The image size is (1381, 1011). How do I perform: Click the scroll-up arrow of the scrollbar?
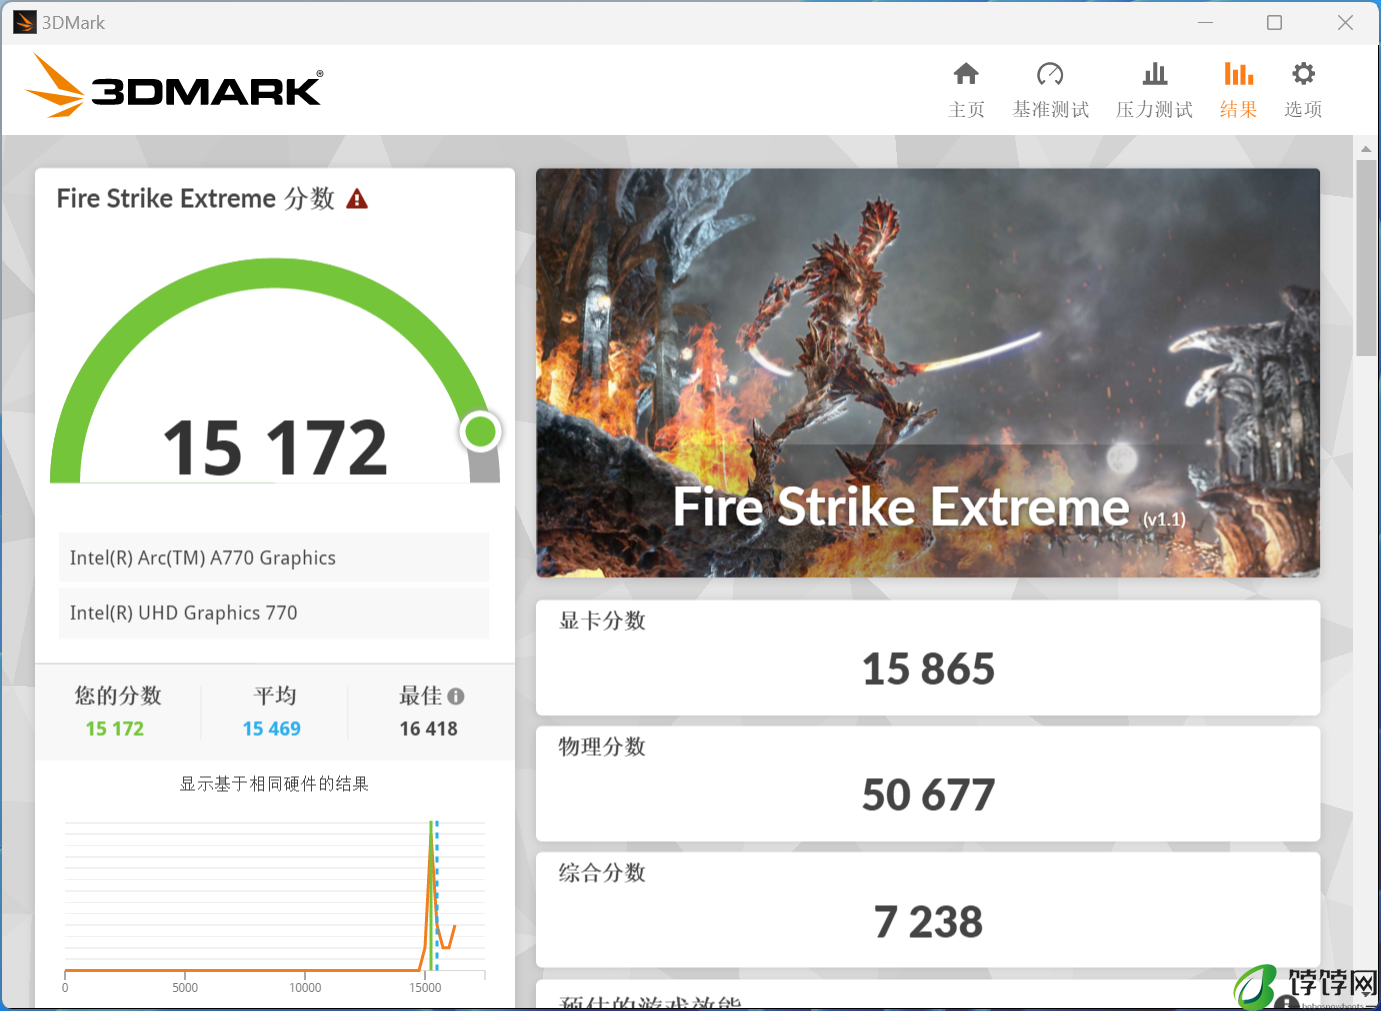coord(1366,148)
